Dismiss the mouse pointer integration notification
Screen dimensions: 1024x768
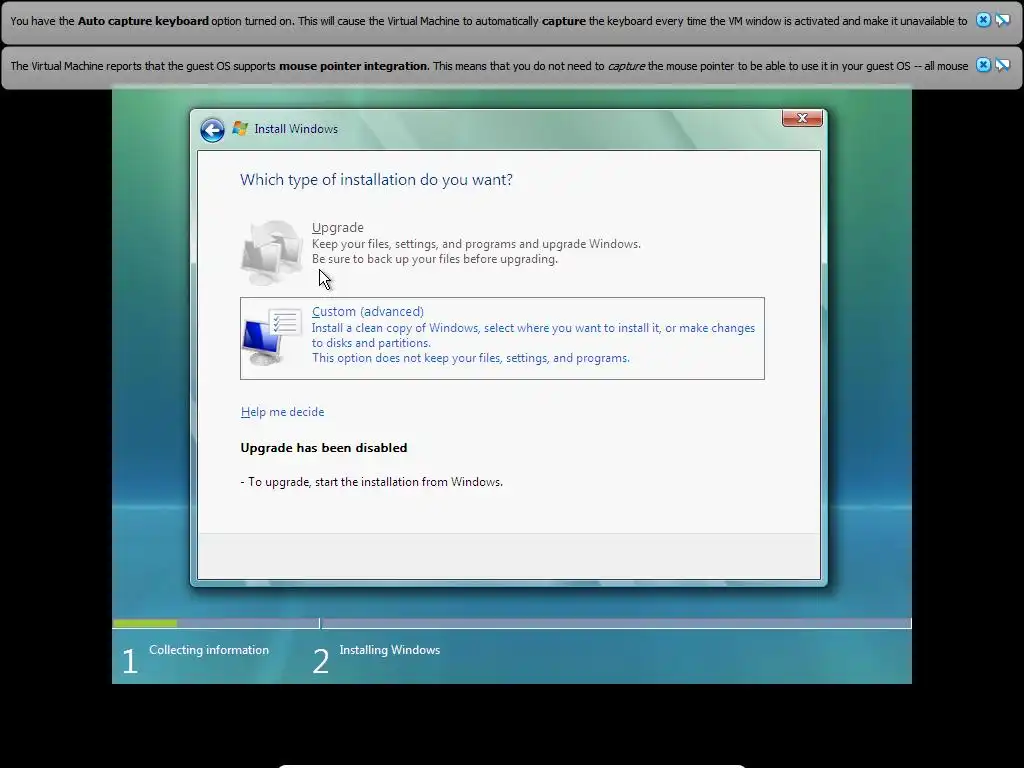[983, 65]
